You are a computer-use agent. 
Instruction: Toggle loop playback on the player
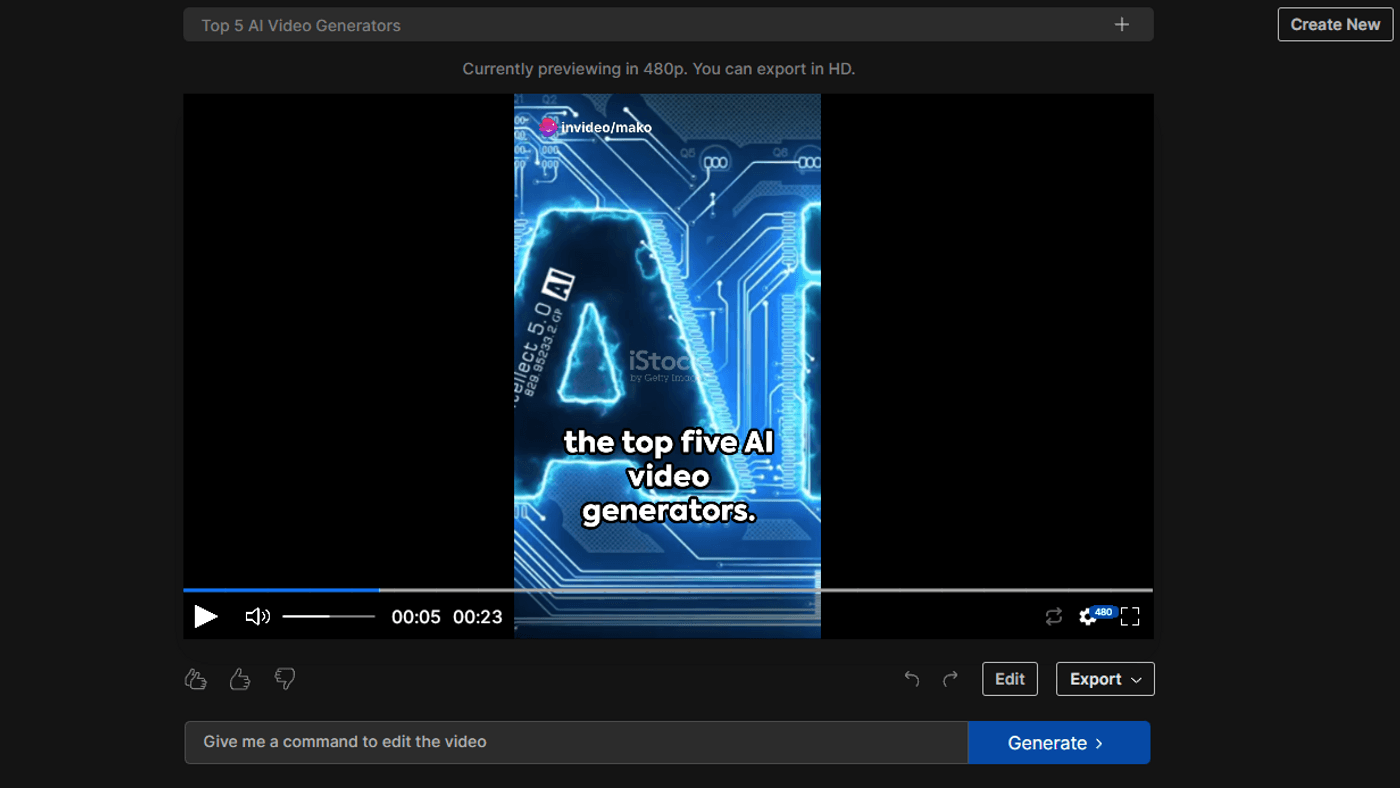1053,617
